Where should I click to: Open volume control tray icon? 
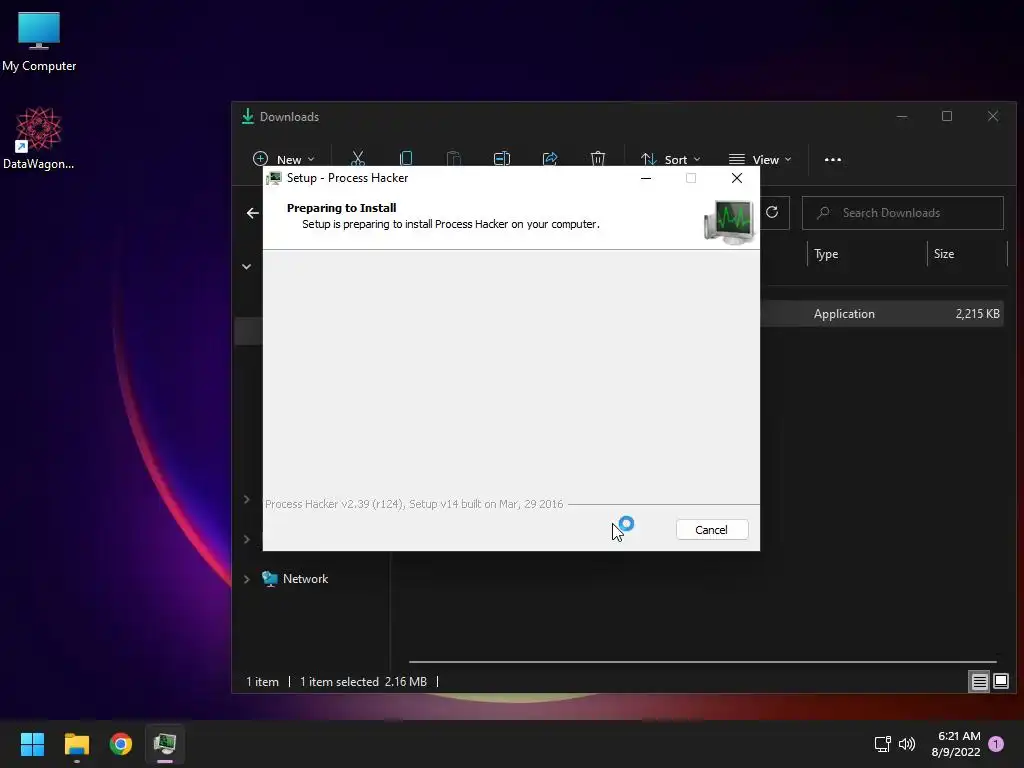[906, 744]
